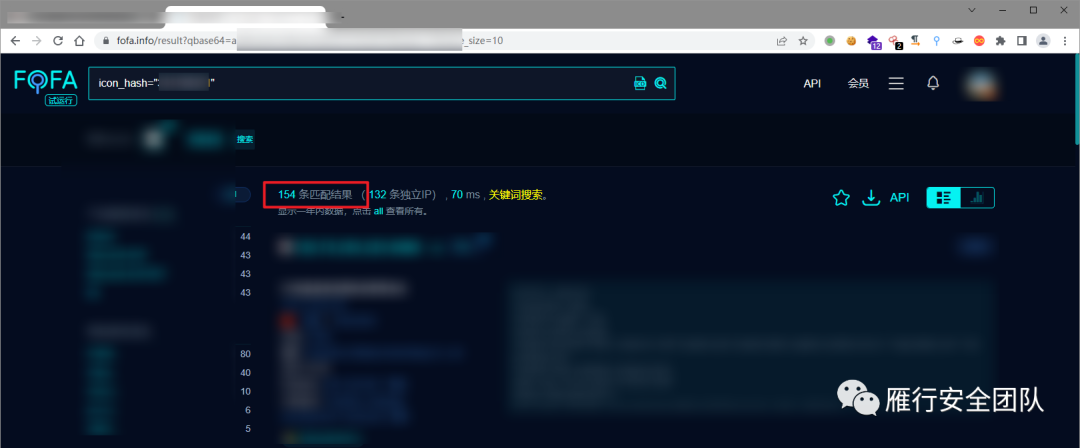The height and width of the screenshot is (448, 1080).
Task: Open the cookie extension
Action: coord(851,41)
